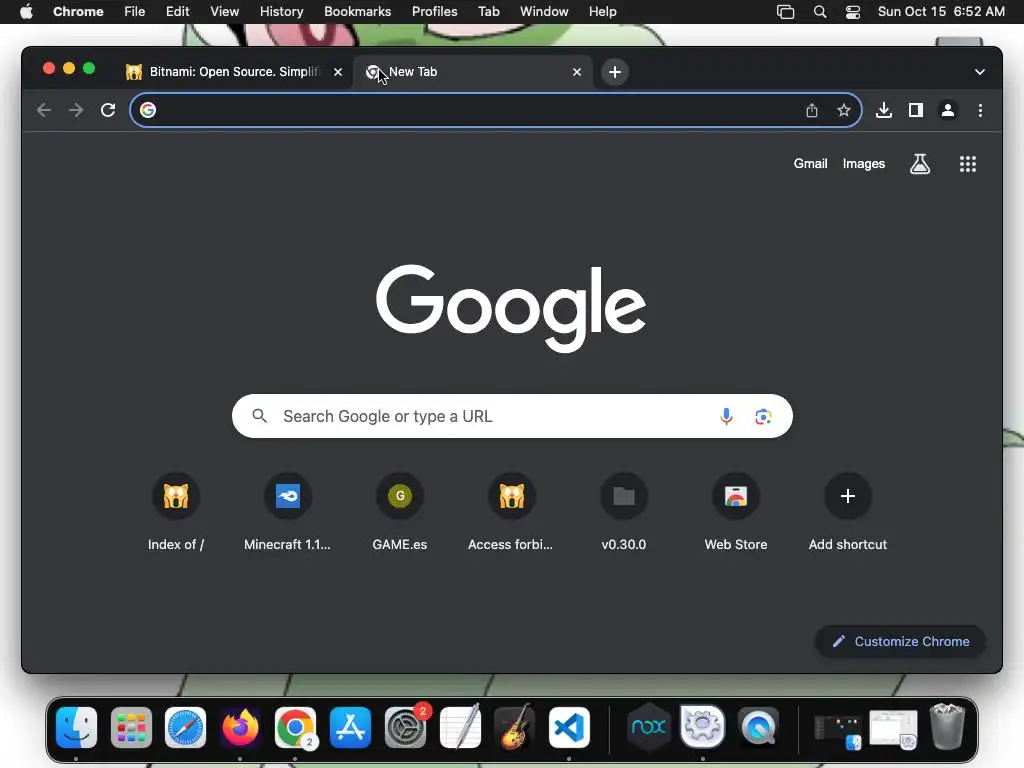This screenshot has width=1024, height=768.
Task: Bookmark this tab with the star icon
Action: 844,110
